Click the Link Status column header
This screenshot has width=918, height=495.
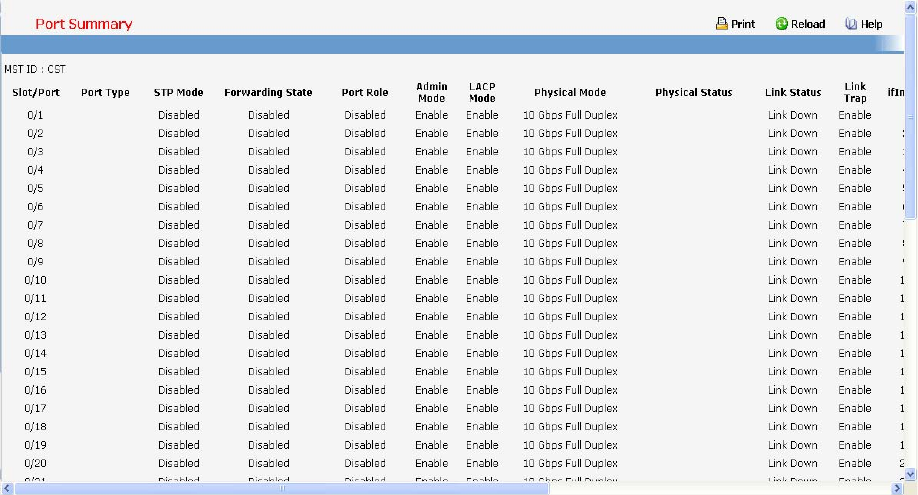pos(793,93)
